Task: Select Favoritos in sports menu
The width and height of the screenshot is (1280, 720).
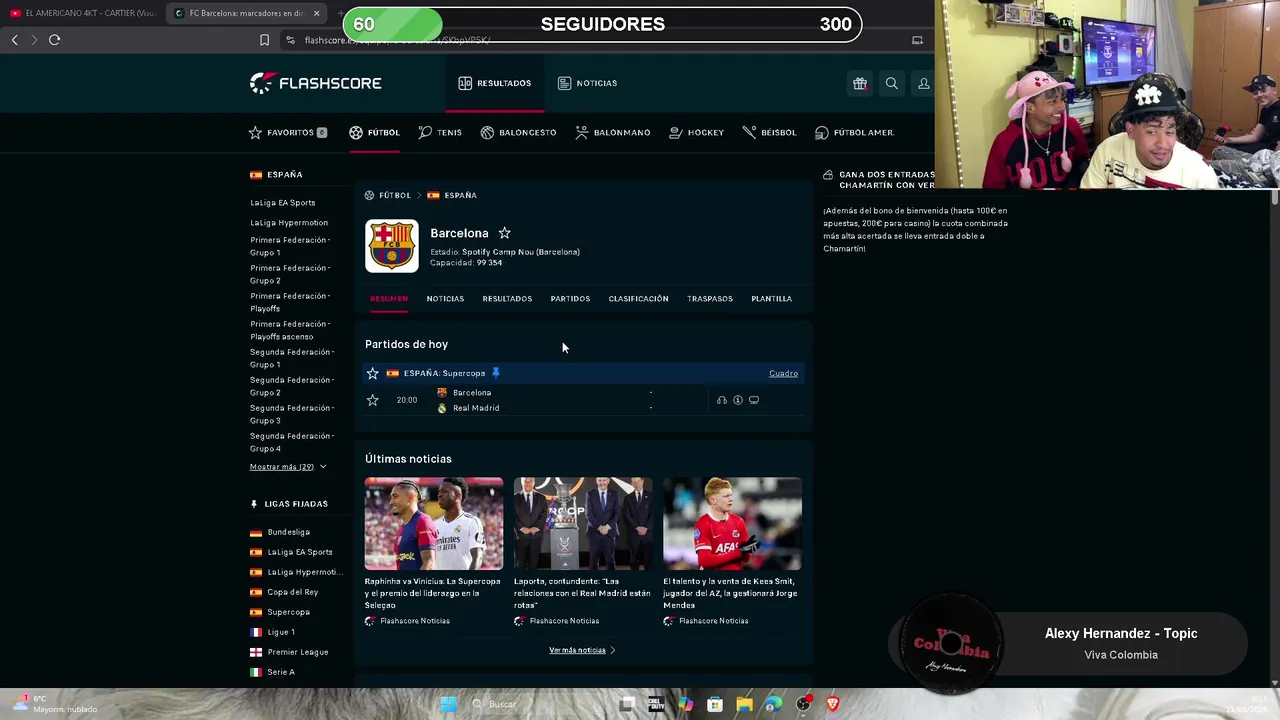Action: coord(288,132)
